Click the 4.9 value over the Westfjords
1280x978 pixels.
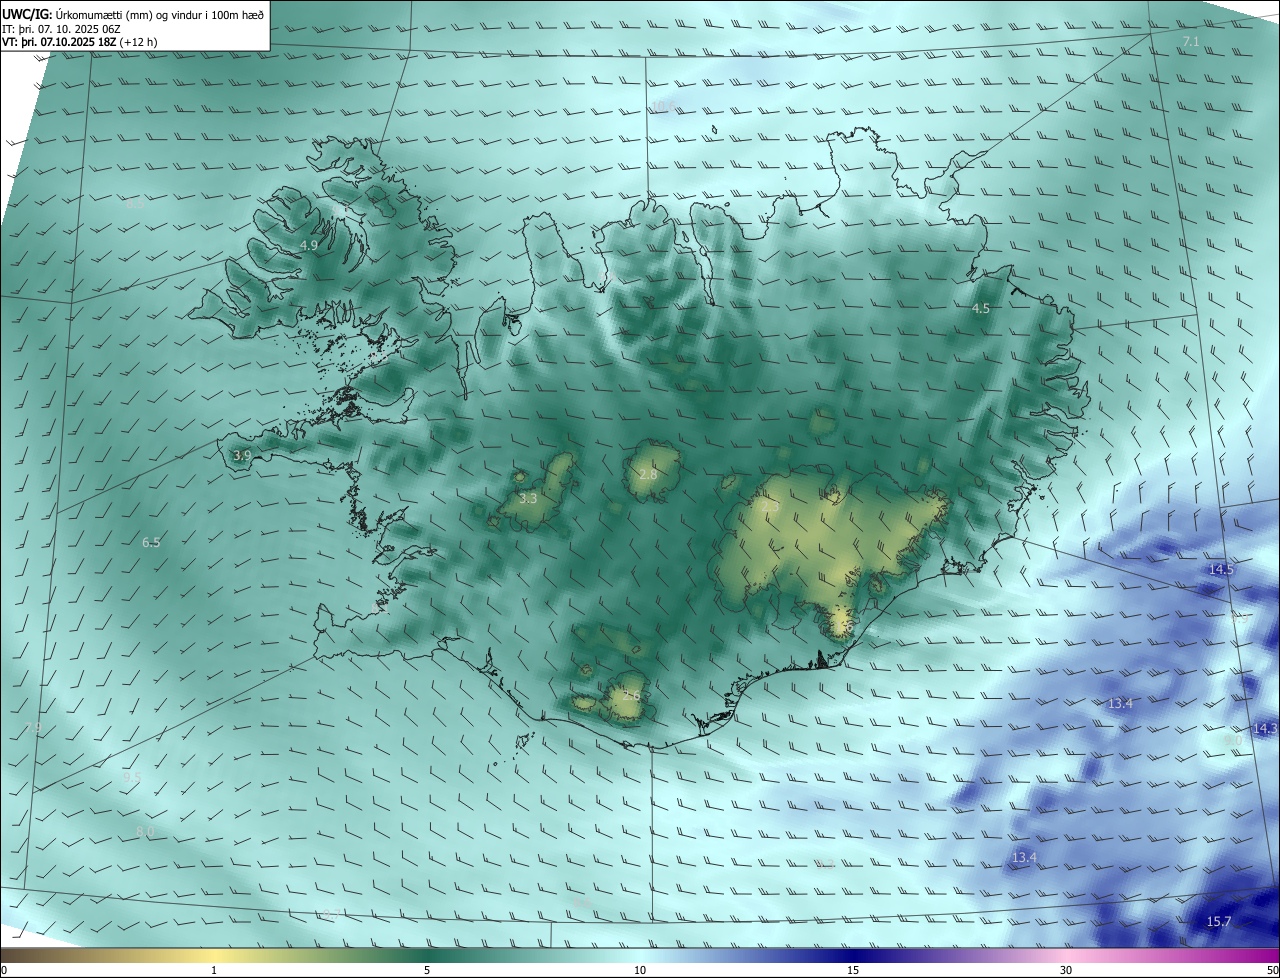click(x=309, y=245)
